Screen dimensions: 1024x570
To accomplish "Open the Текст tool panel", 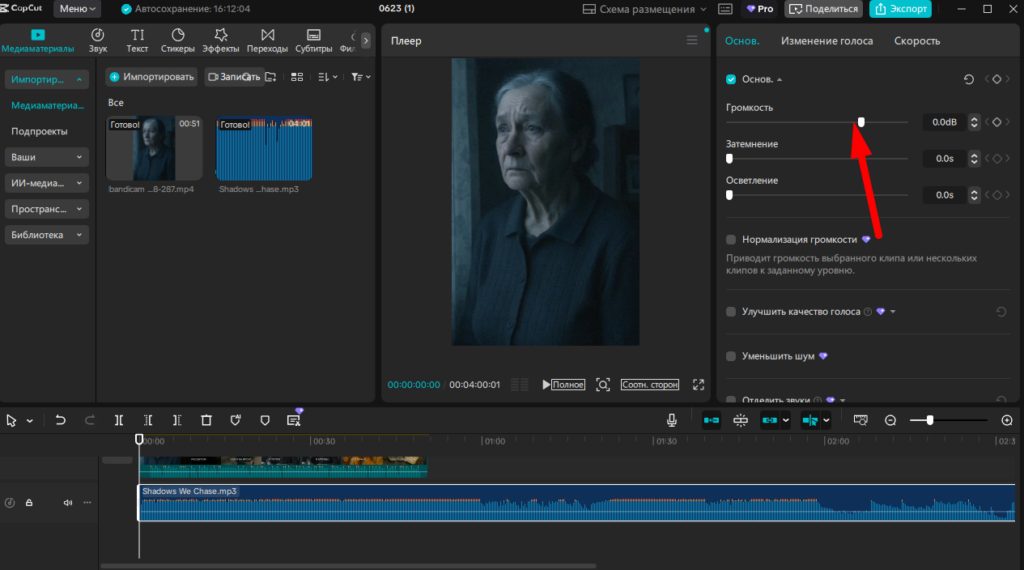I will pos(137,40).
